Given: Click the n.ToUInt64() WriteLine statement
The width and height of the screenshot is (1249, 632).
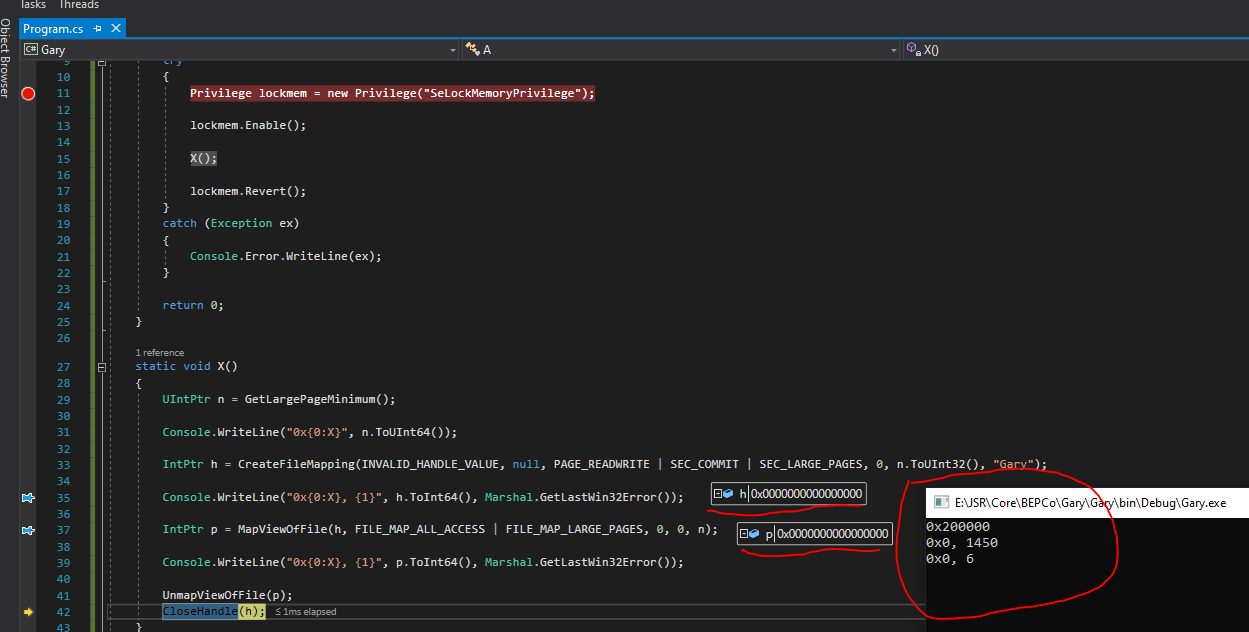Looking at the screenshot, I should [310, 432].
